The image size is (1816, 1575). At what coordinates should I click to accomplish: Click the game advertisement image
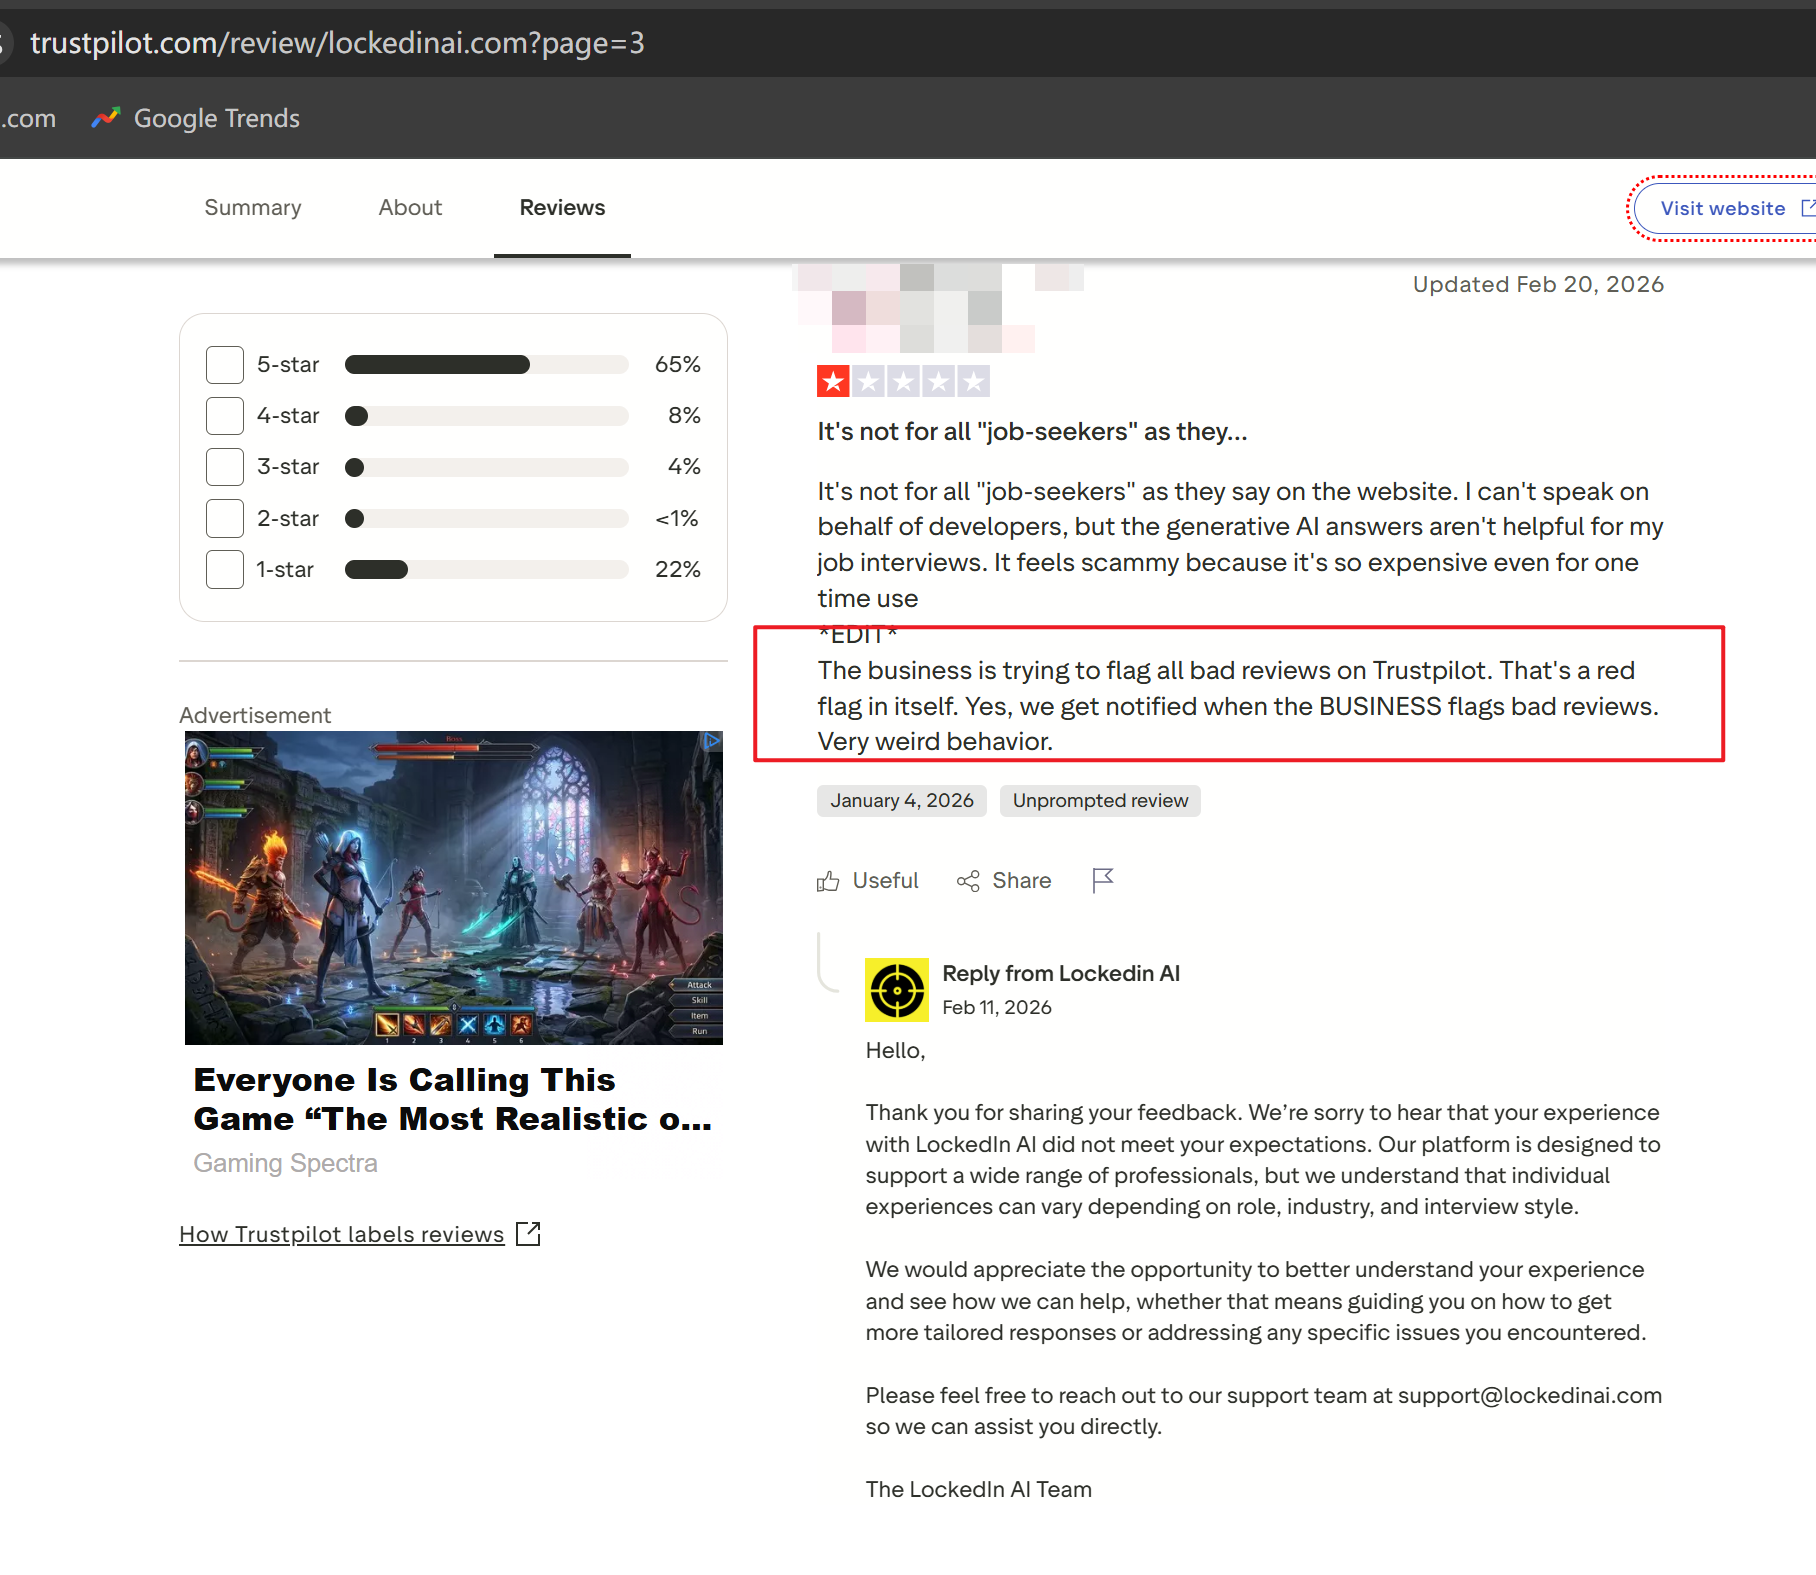454,888
